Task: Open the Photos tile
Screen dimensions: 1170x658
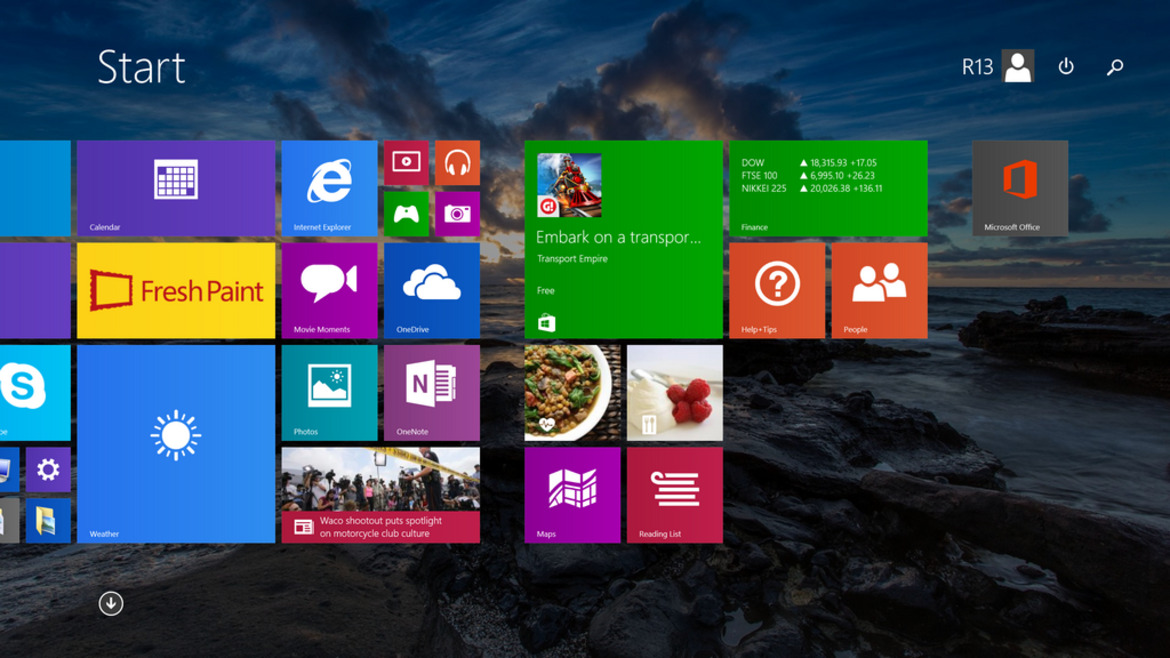Action: [x=329, y=392]
